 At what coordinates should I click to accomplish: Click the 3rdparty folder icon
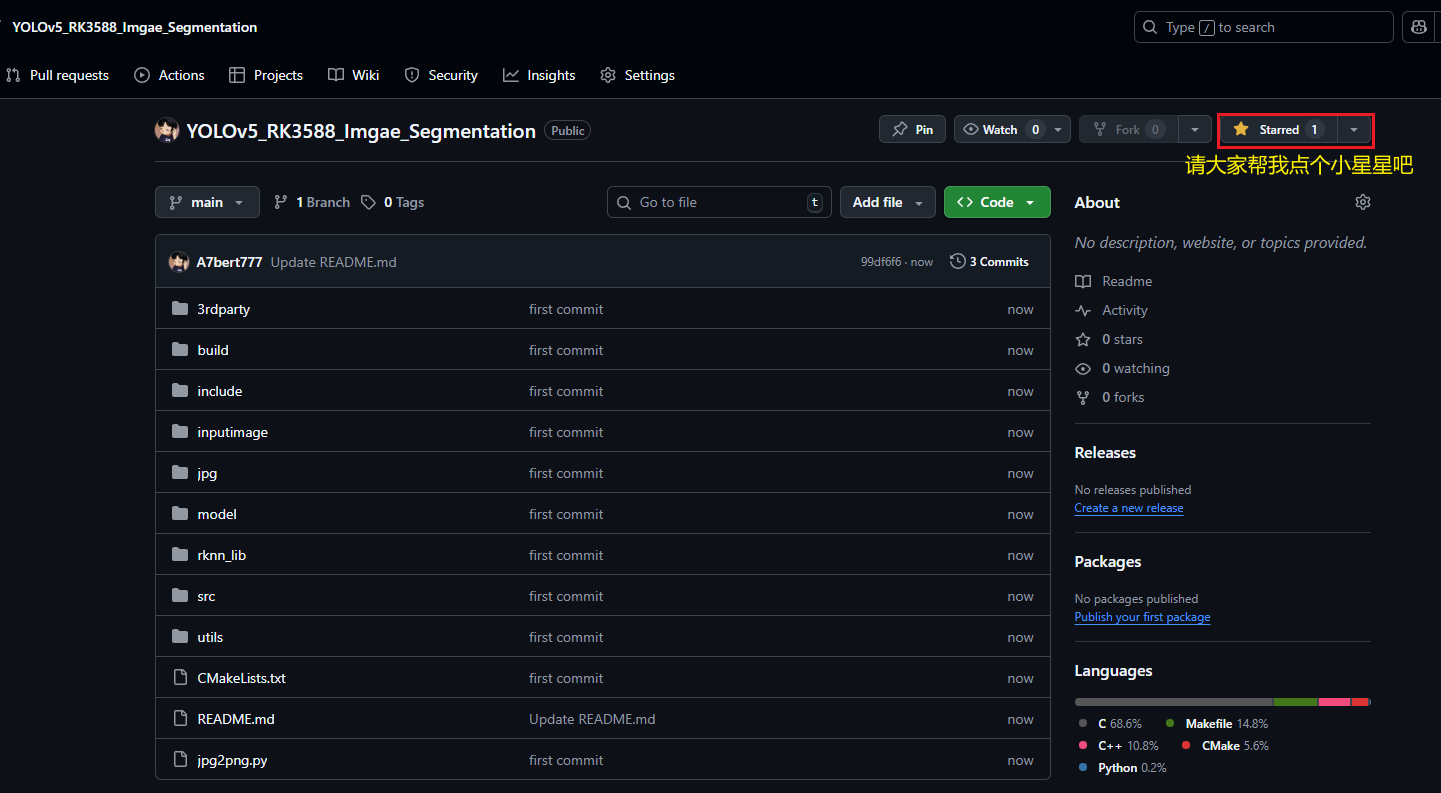pos(180,309)
